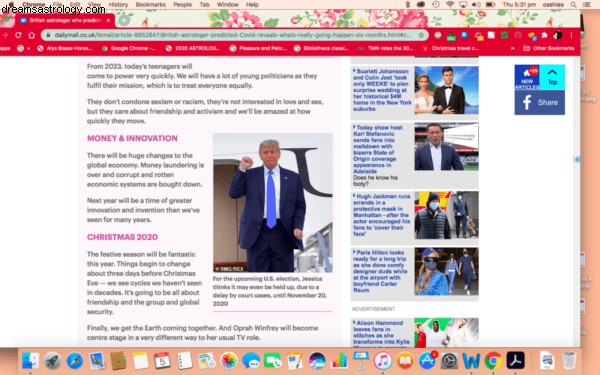Click the volume icon in menu bar

coord(476,5)
